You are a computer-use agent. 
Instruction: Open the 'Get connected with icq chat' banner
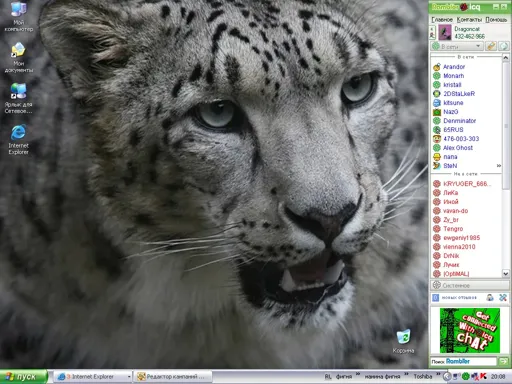click(x=470, y=330)
